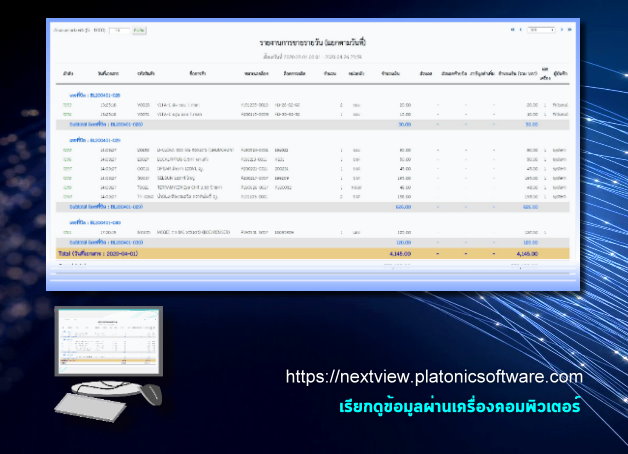Click the date range line under the title
Image resolution: width=628 pixels, height=454 pixels.
click(x=313, y=57)
